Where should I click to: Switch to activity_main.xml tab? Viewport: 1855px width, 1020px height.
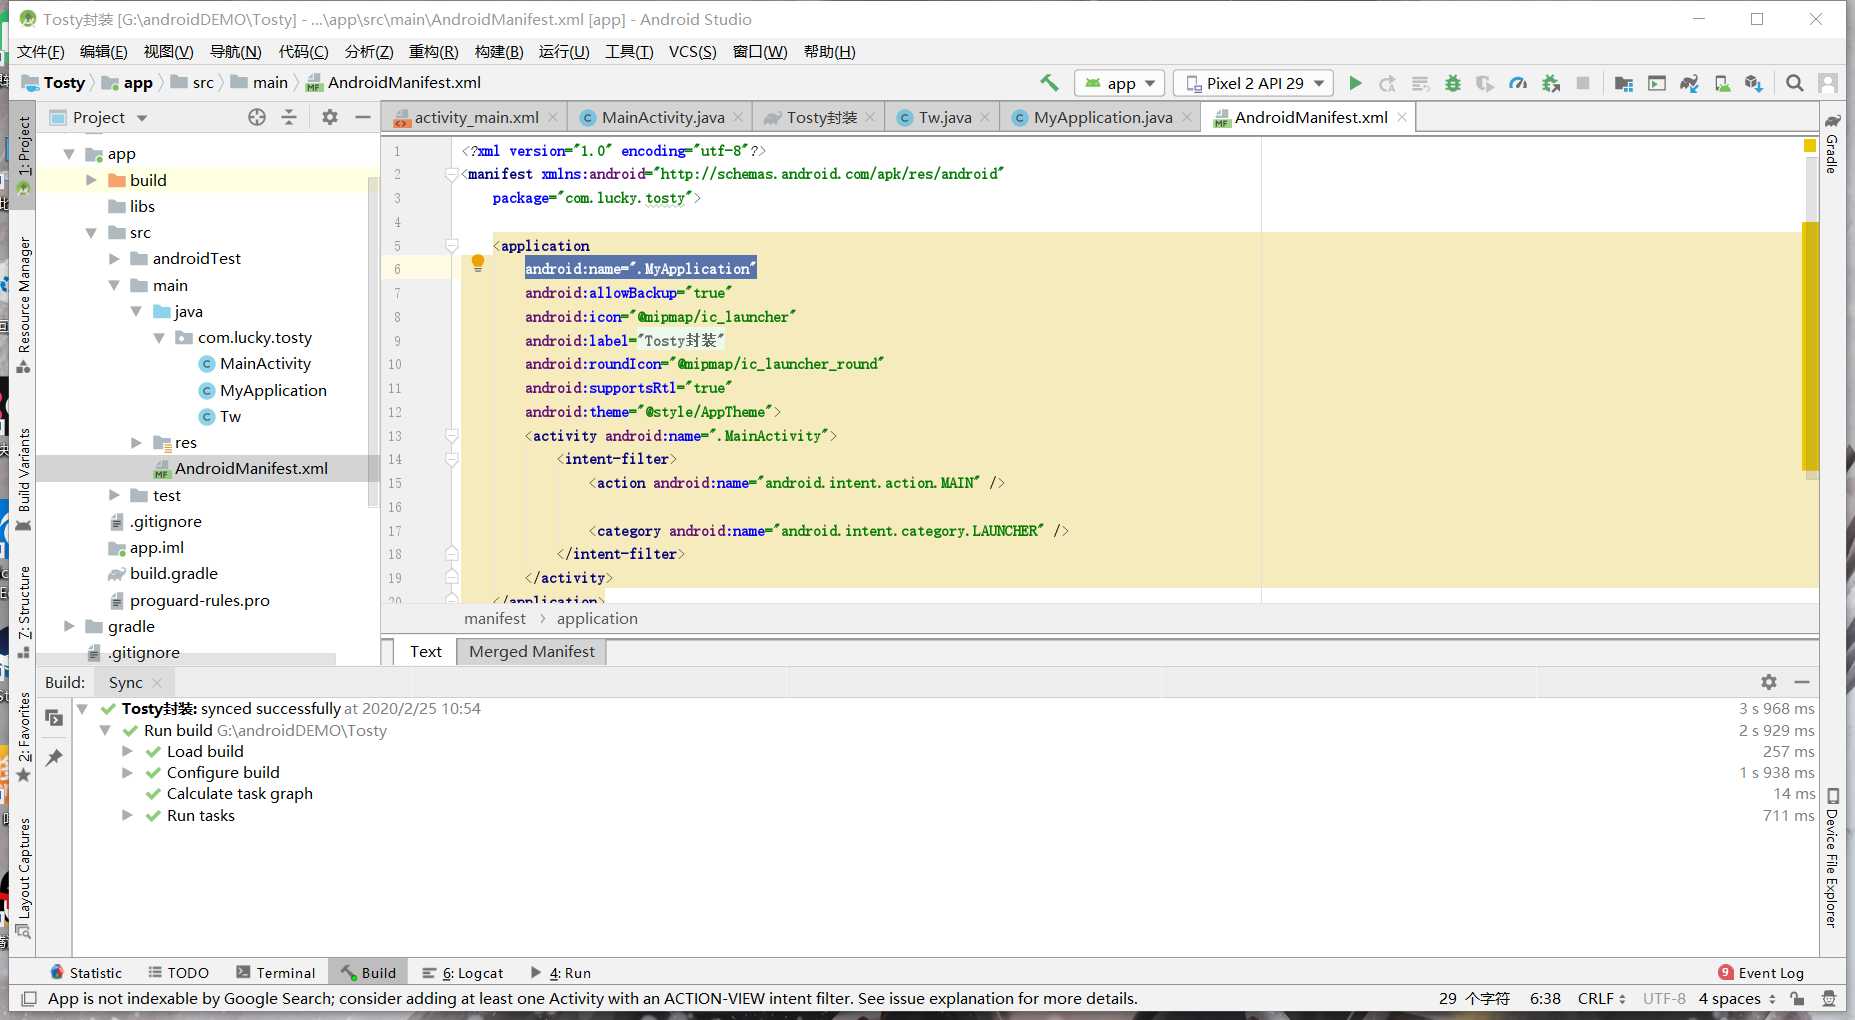pyautogui.click(x=476, y=117)
